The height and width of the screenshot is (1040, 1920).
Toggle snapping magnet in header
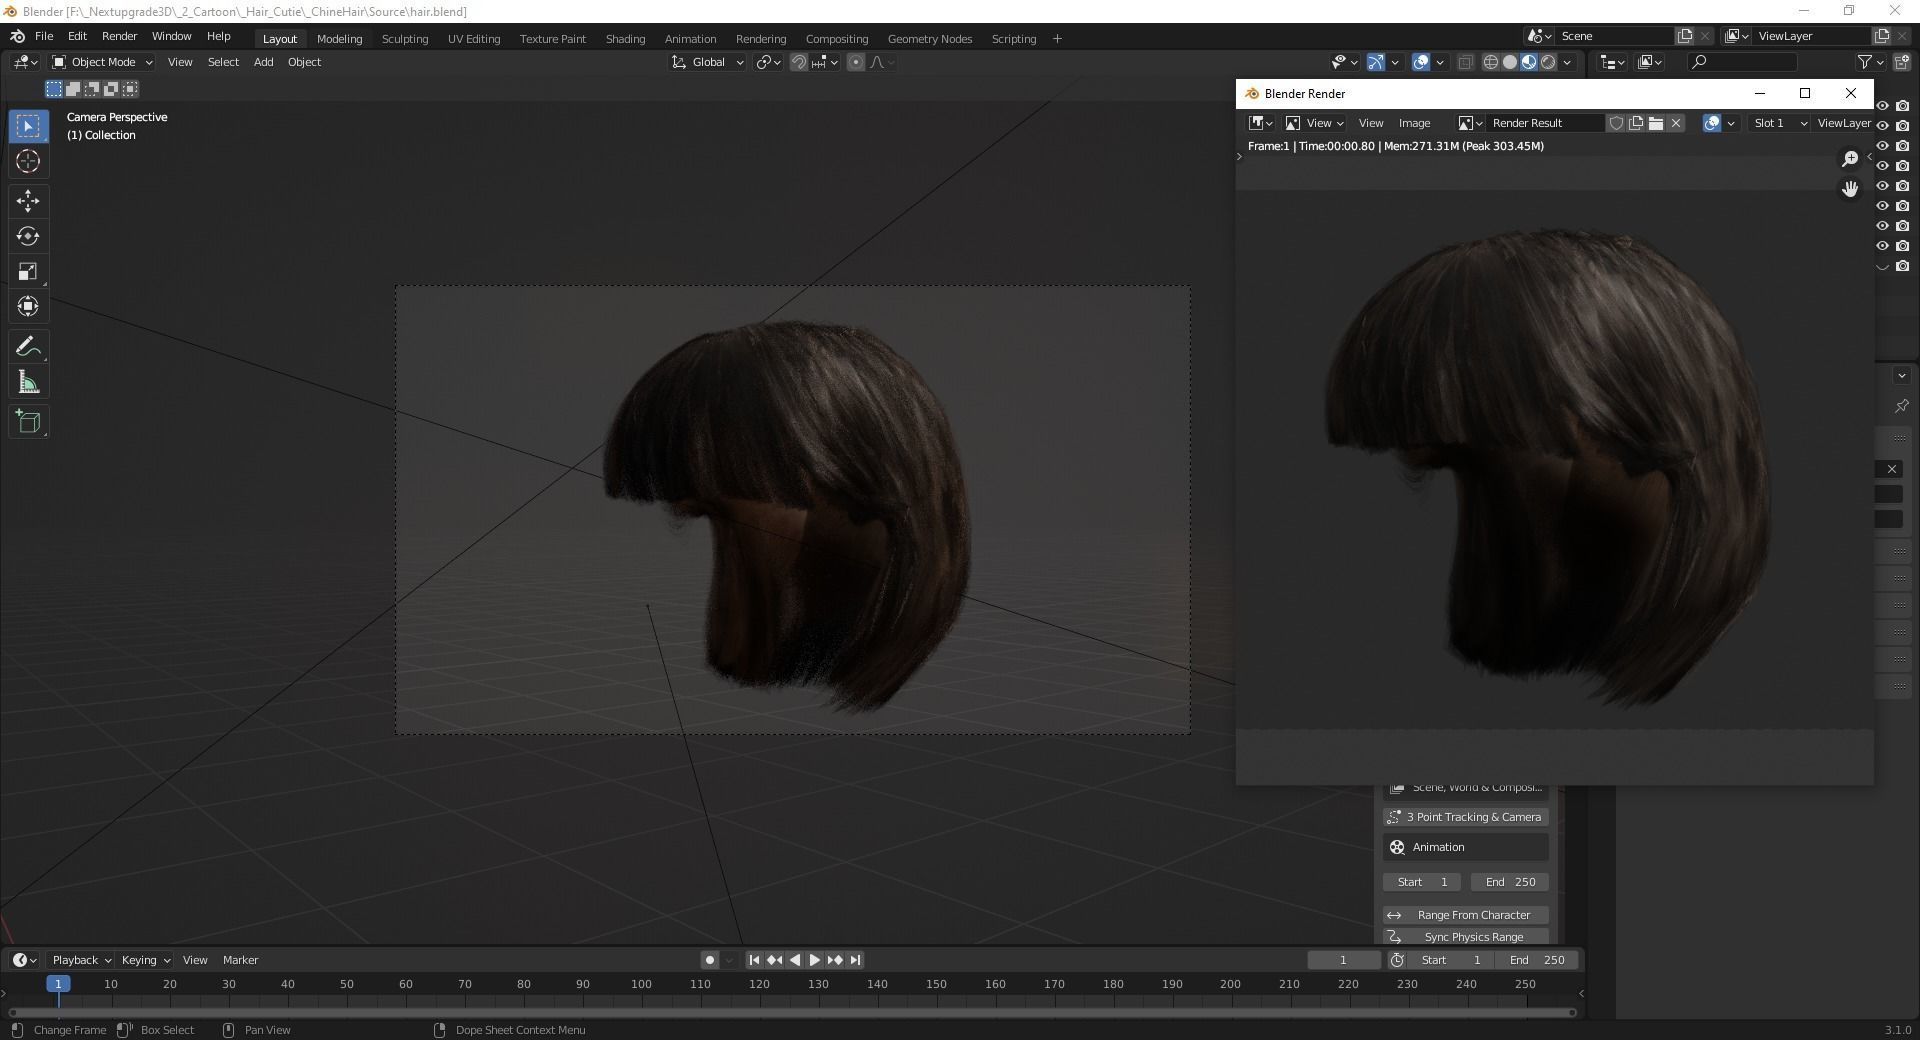tap(799, 62)
